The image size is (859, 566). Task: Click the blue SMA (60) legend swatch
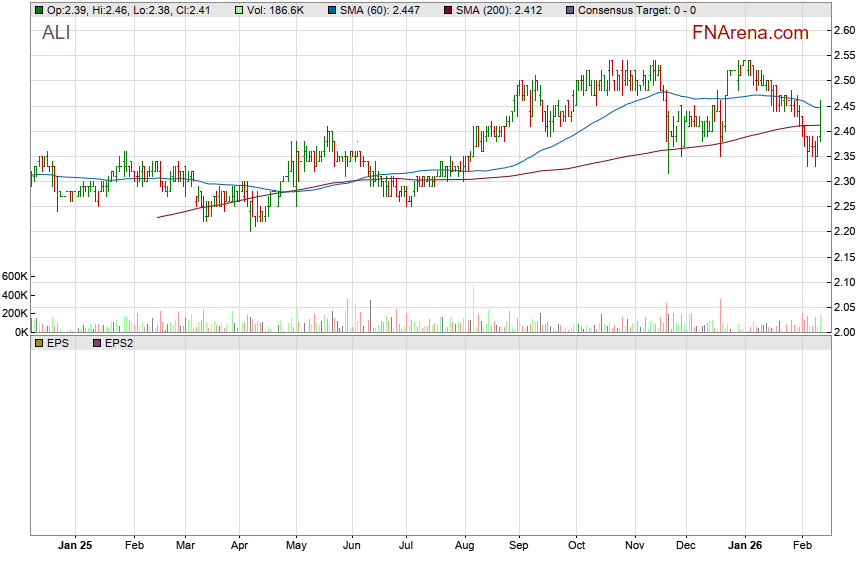coord(332,10)
